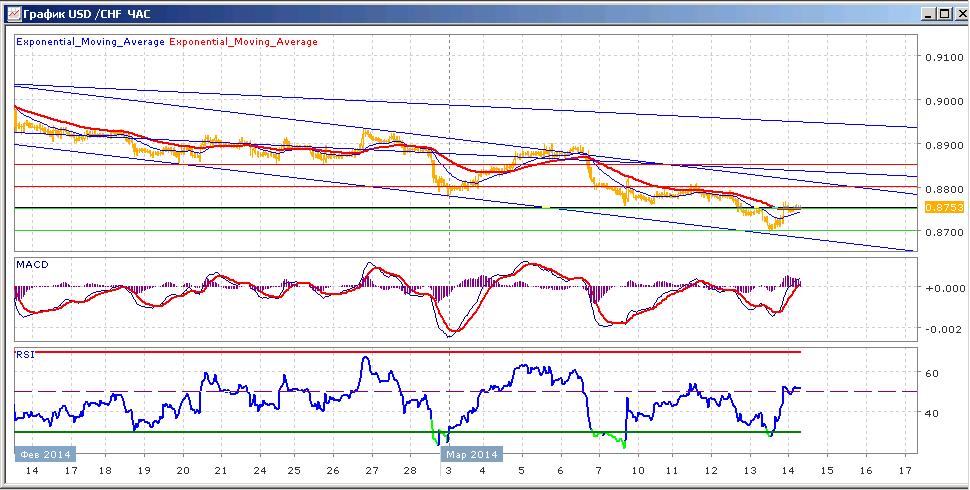Click the RSI panel label
Viewport: 970px width, 490px height.
coord(25,355)
